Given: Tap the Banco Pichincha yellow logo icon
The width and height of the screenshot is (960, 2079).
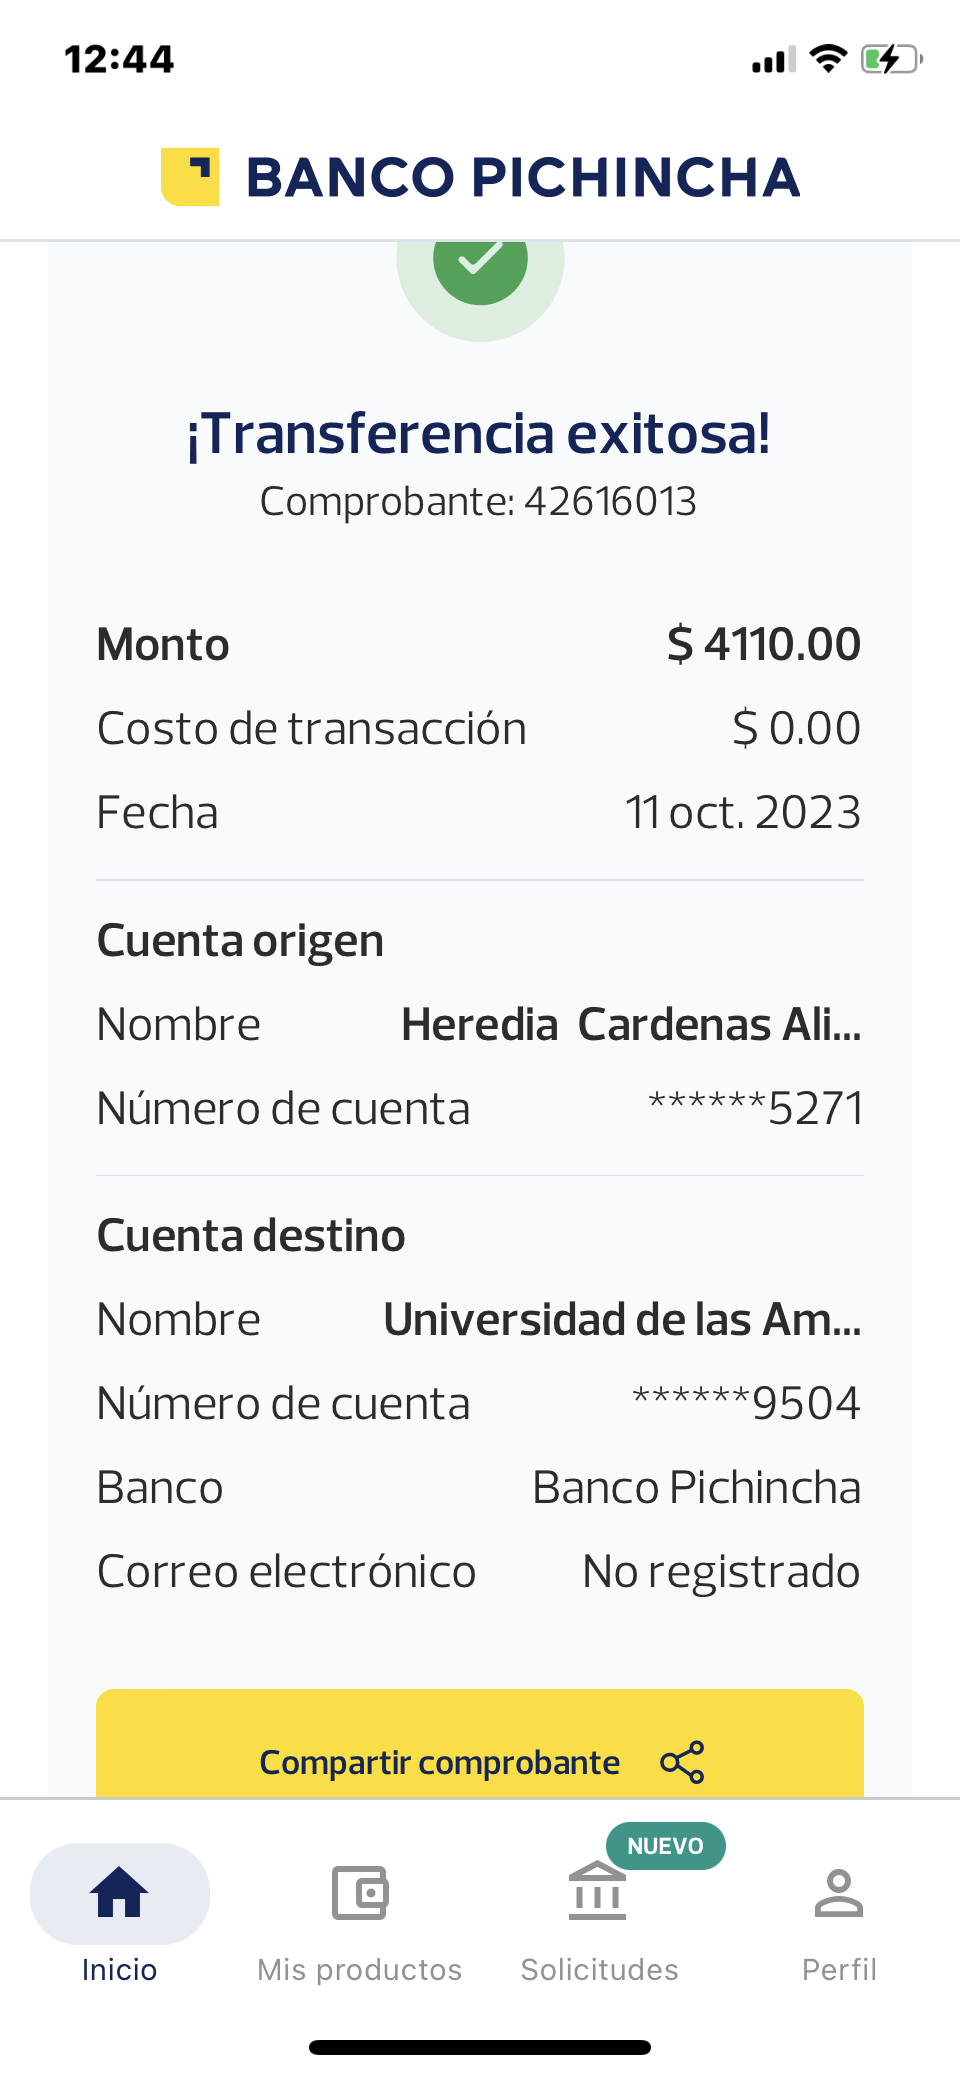Looking at the screenshot, I should (190, 177).
